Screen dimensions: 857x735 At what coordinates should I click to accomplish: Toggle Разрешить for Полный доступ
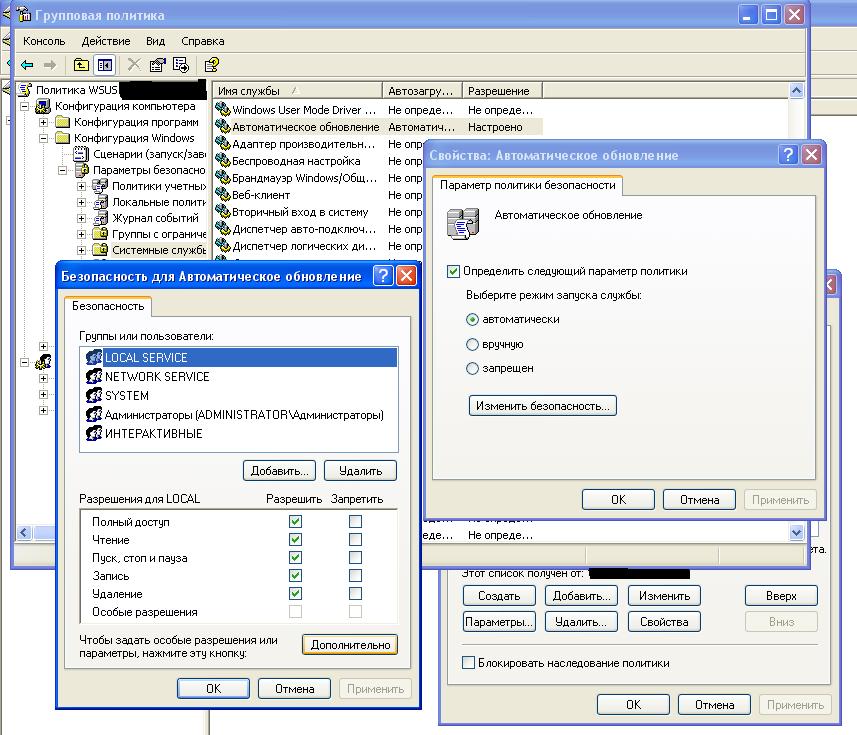[295, 521]
